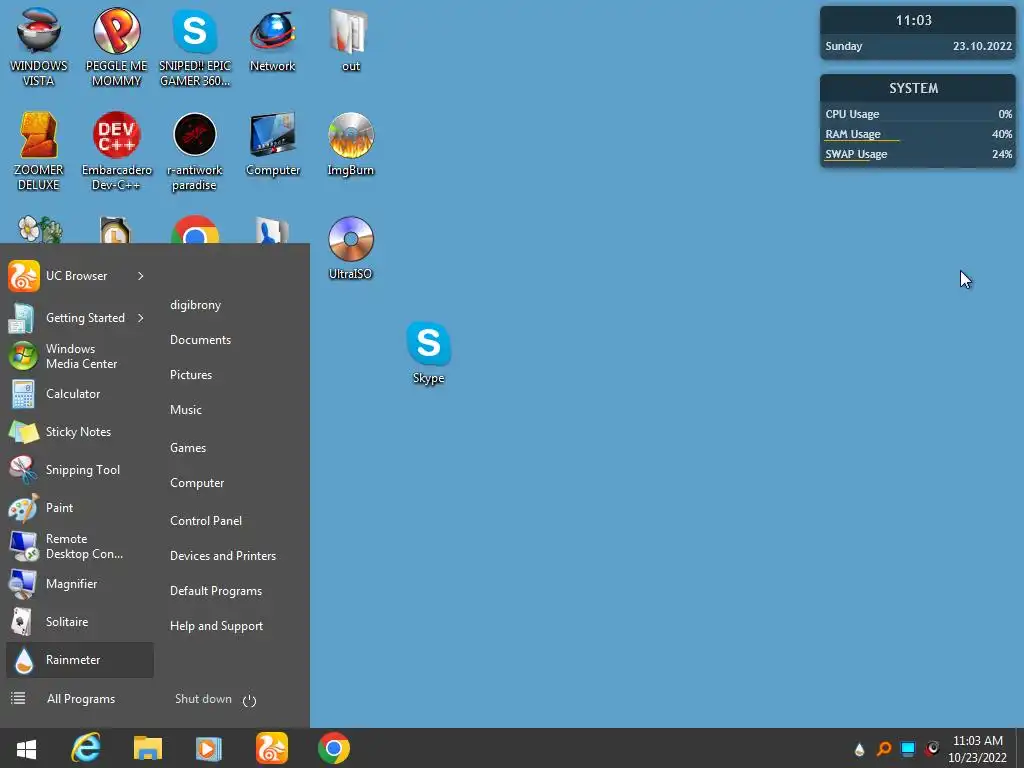Image resolution: width=1024 pixels, height=768 pixels.
Task: Select the standalone Skype desktop icon
Action: click(428, 352)
